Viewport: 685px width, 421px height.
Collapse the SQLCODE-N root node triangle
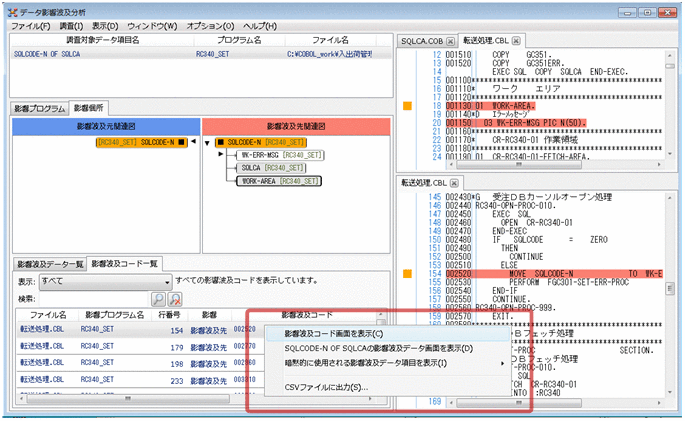click(207, 143)
